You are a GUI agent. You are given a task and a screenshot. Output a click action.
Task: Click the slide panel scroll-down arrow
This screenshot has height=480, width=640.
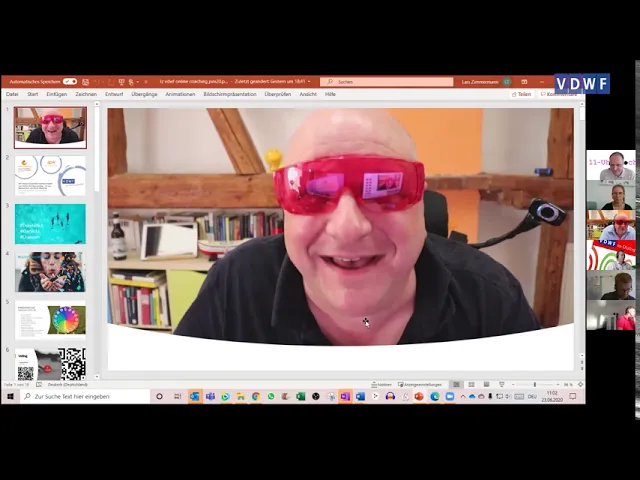point(97,377)
